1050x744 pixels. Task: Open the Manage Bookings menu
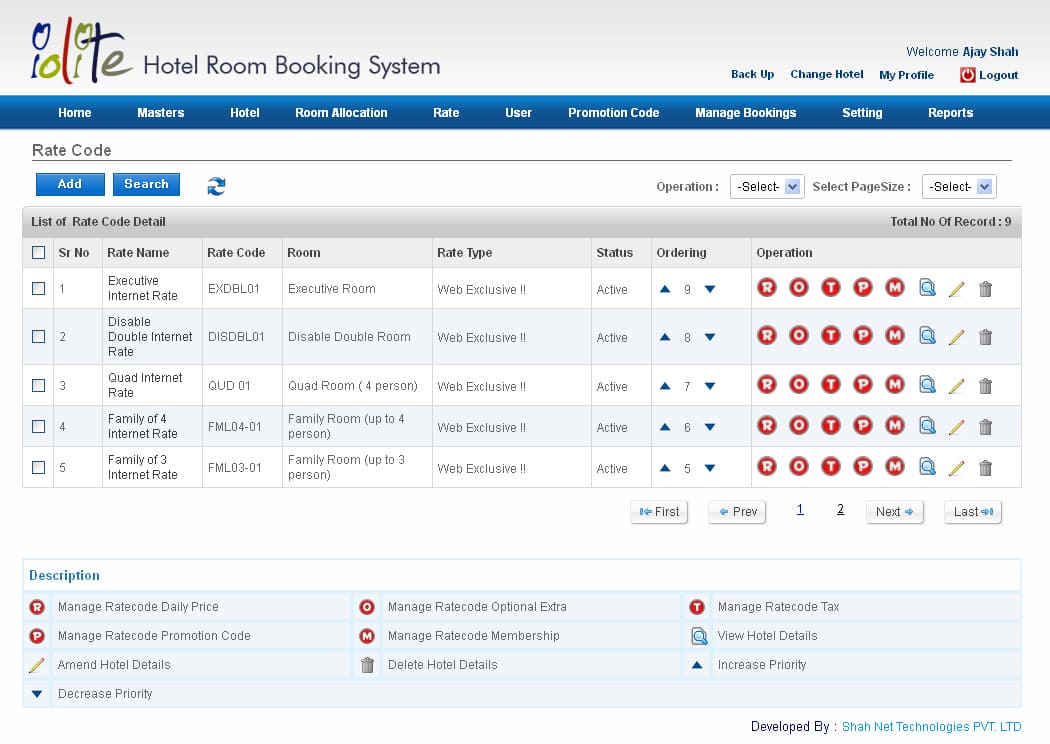(745, 112)
